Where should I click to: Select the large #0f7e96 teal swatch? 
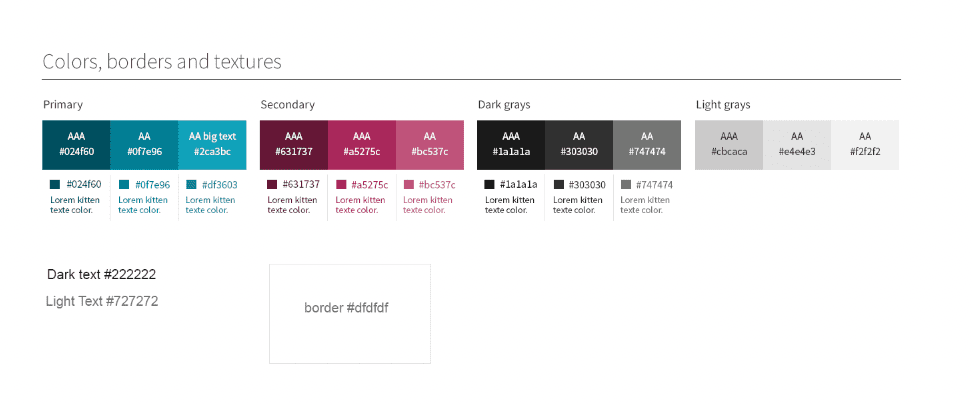click(144, 144)
